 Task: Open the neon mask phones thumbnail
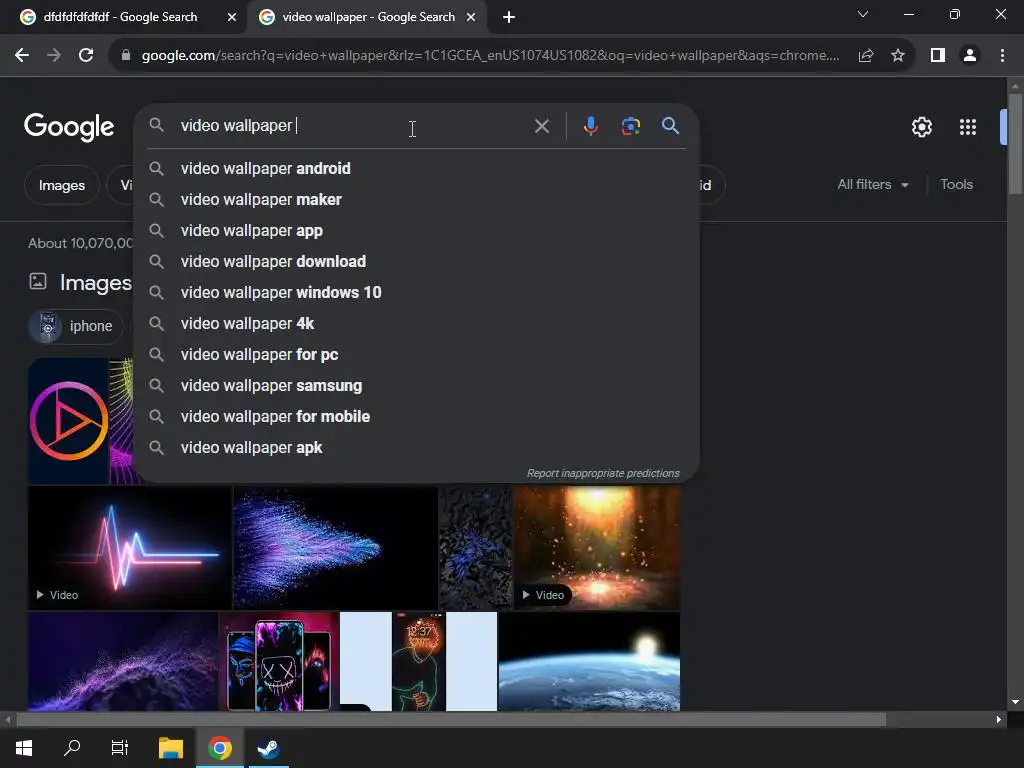[279, 661]
